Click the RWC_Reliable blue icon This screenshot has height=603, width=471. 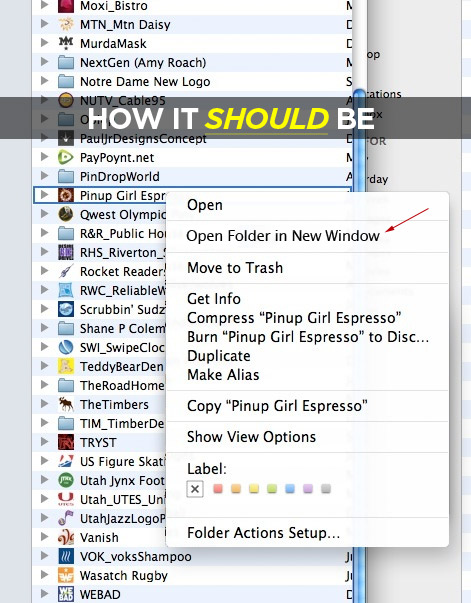(66, 290)
